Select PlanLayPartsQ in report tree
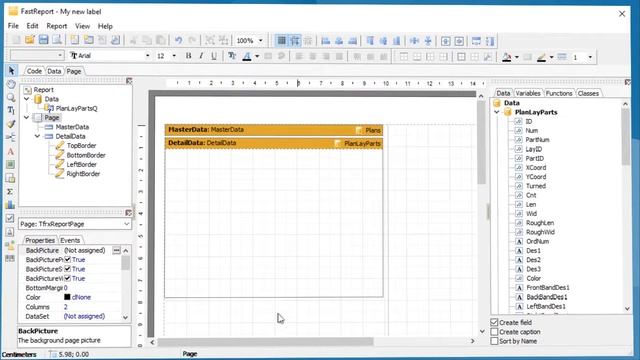This screenshot has height=360, width=640. point(76,109)
